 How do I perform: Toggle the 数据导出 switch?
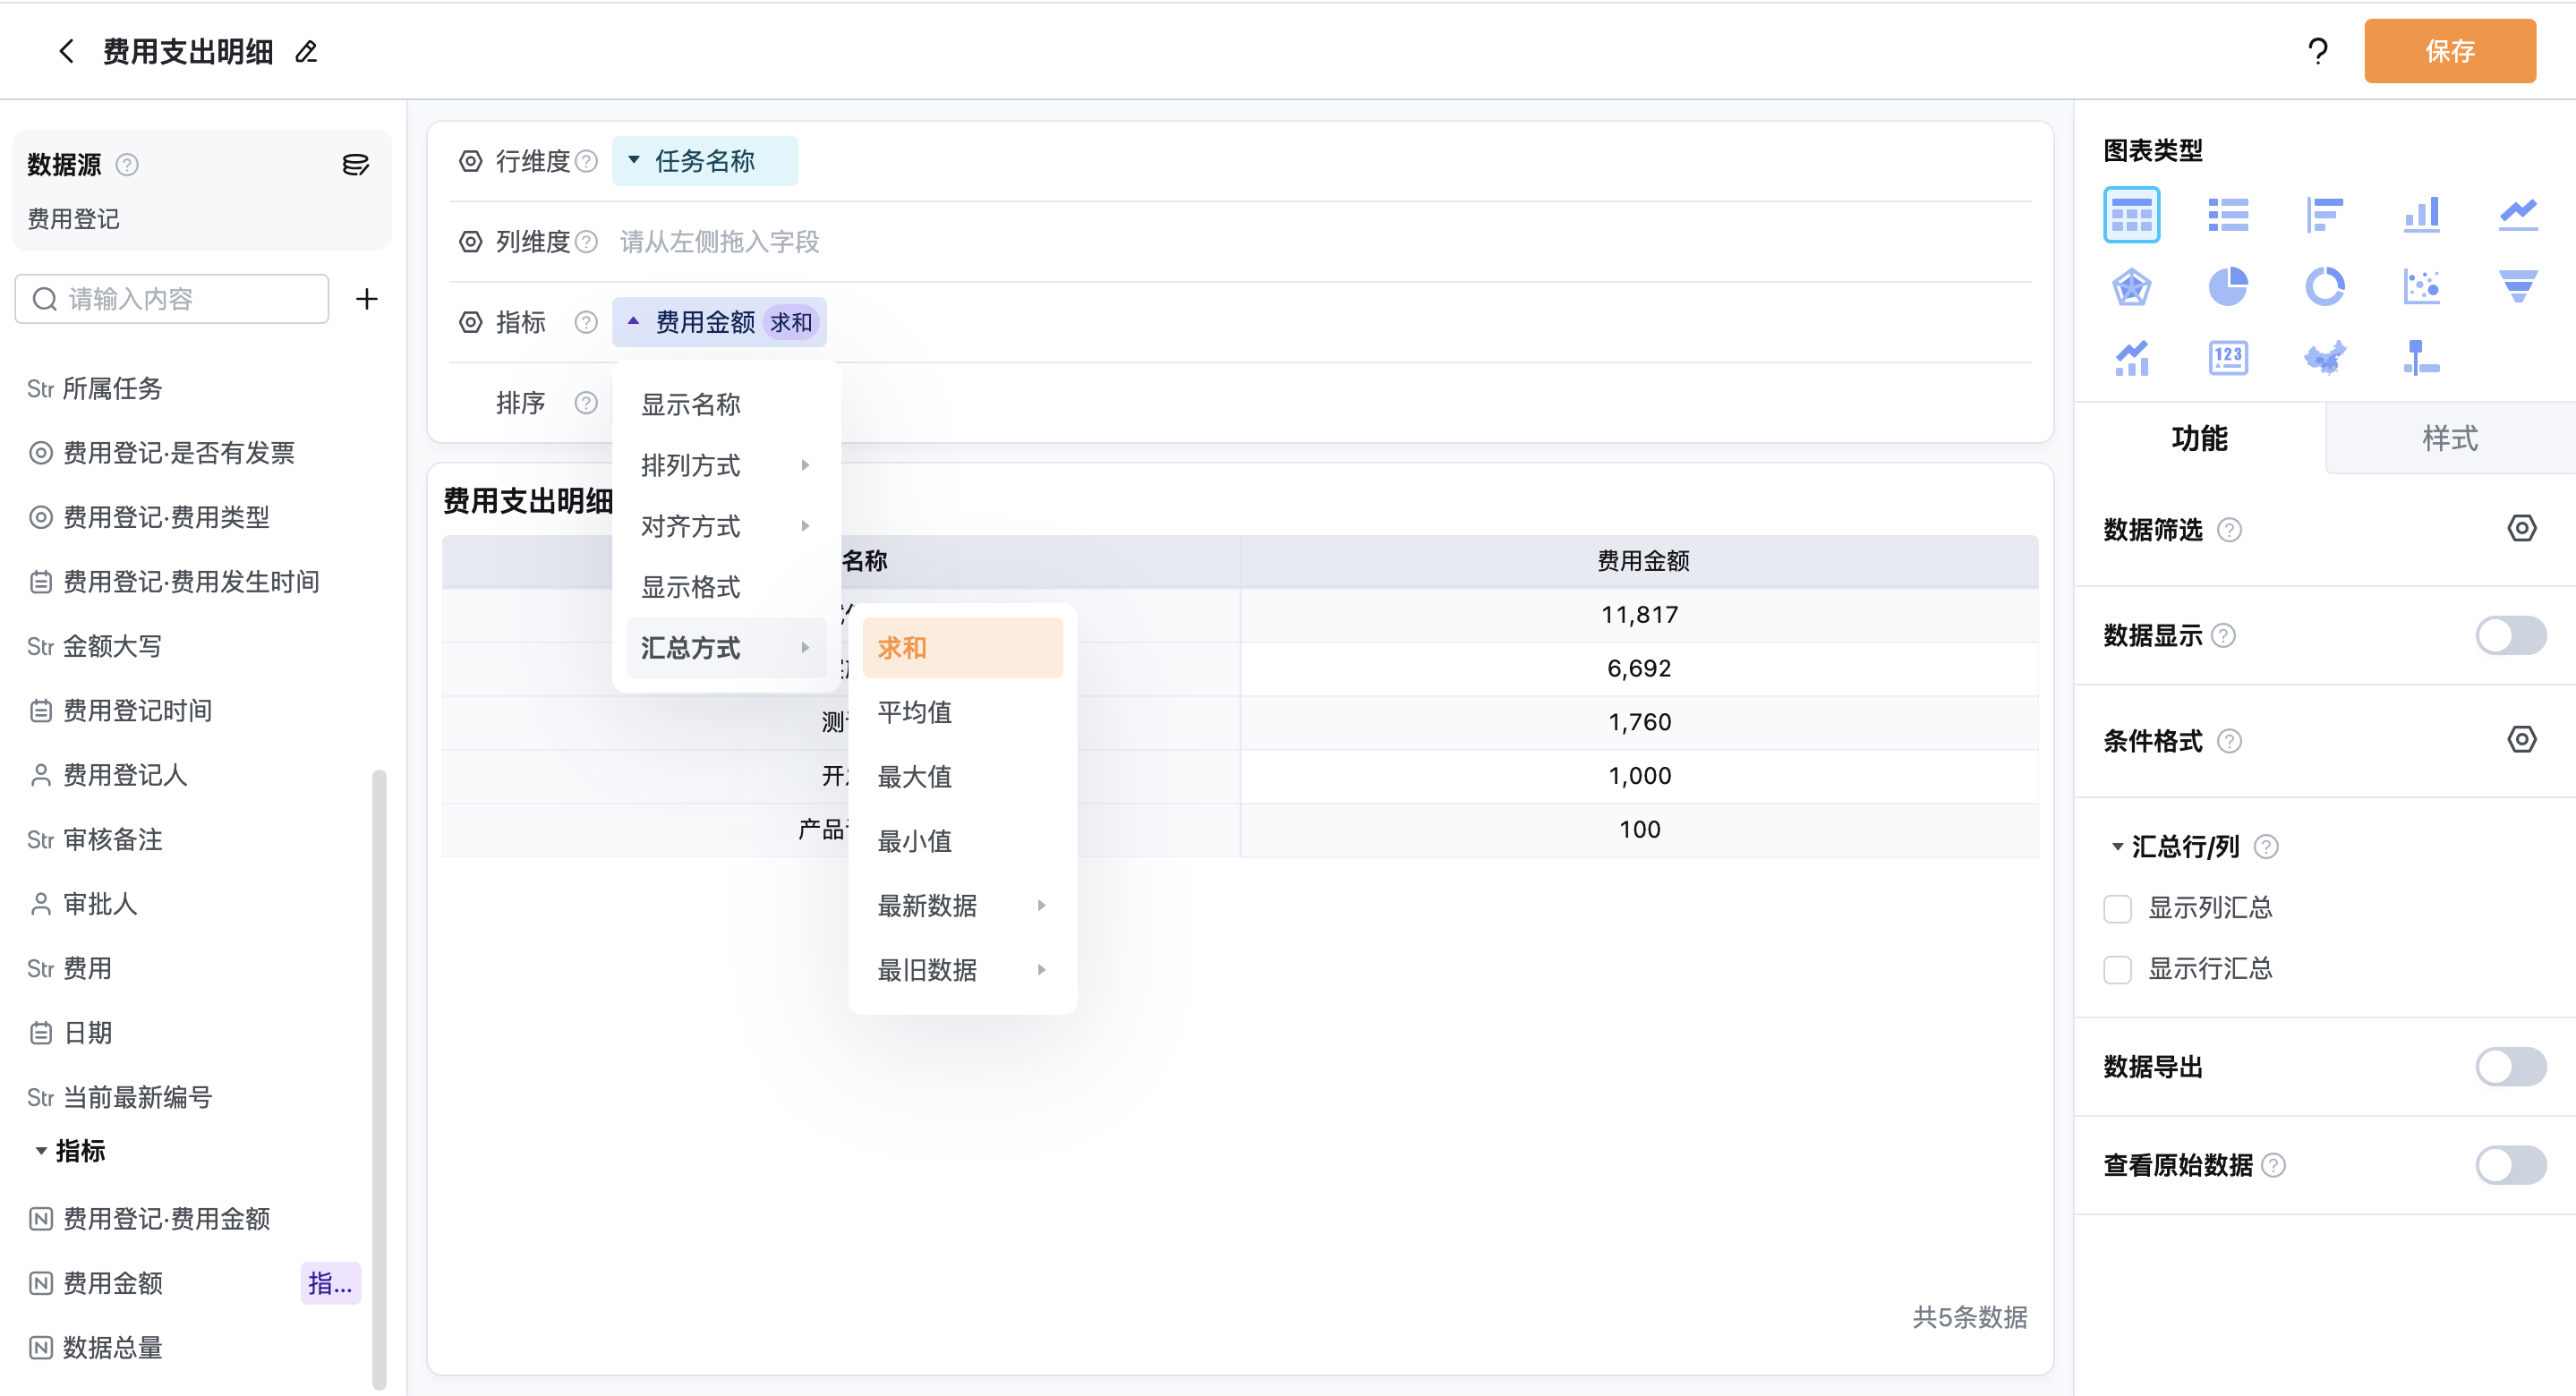pyautogui.click(x=2510, y=1066)
